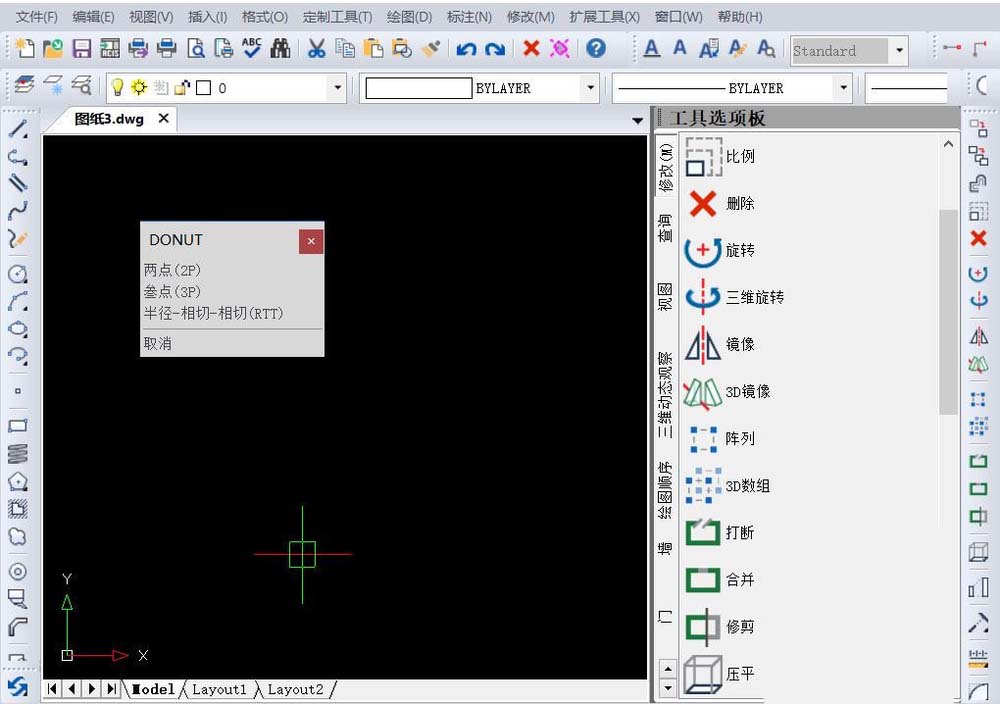Viewport: 1000px width, 704px height.
Task: Select the Rectangle draw tool in left toolbar
Action: coord(18,425)
